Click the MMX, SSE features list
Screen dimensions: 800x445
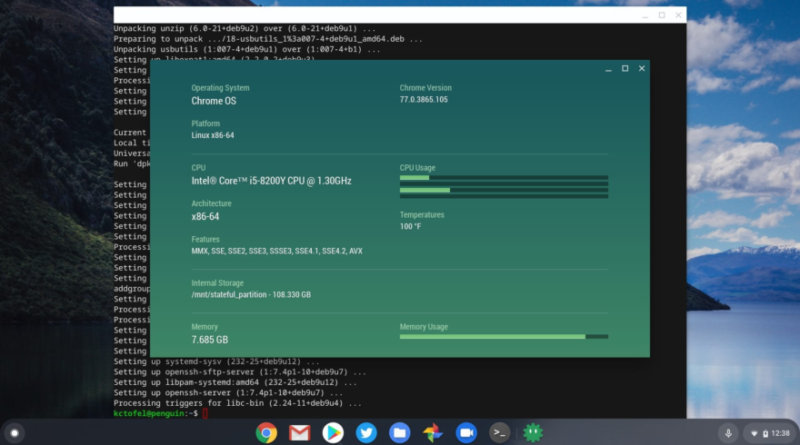[277, 251]
